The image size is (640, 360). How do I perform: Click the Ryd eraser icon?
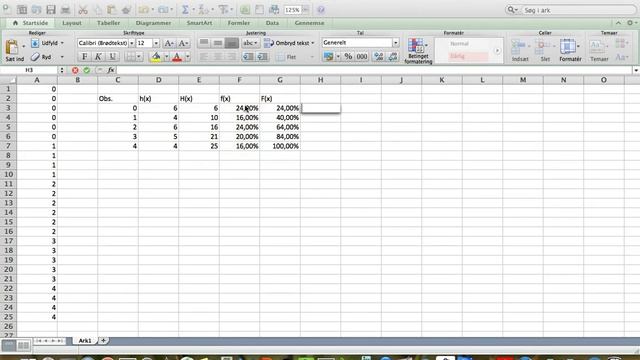pos(35,57)
